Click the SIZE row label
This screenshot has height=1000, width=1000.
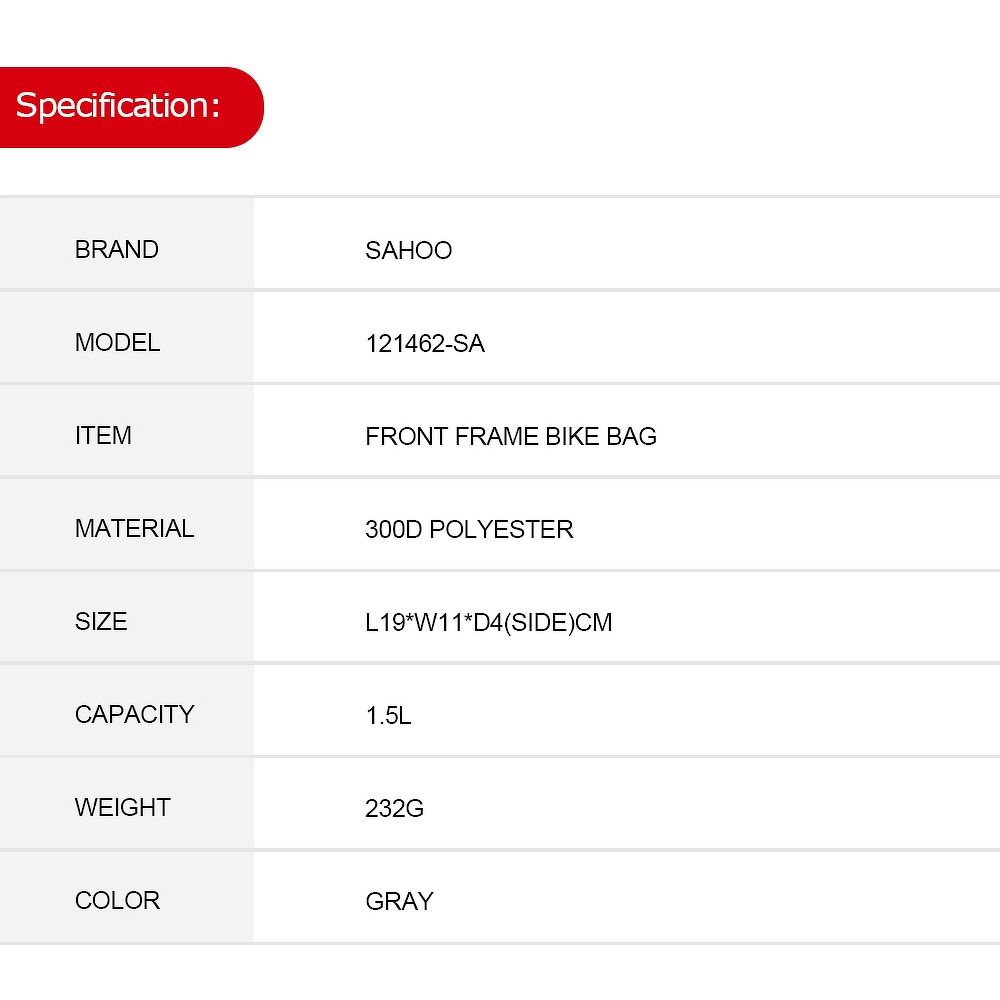101,621
